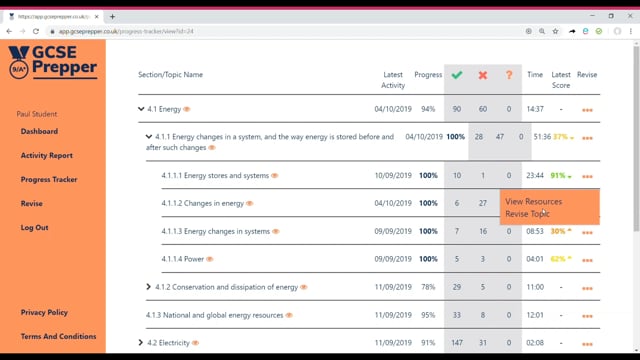Expand 4.1.2 Conservation and dissipation of energy
The image size is (640, 360).
click(148, 287)
